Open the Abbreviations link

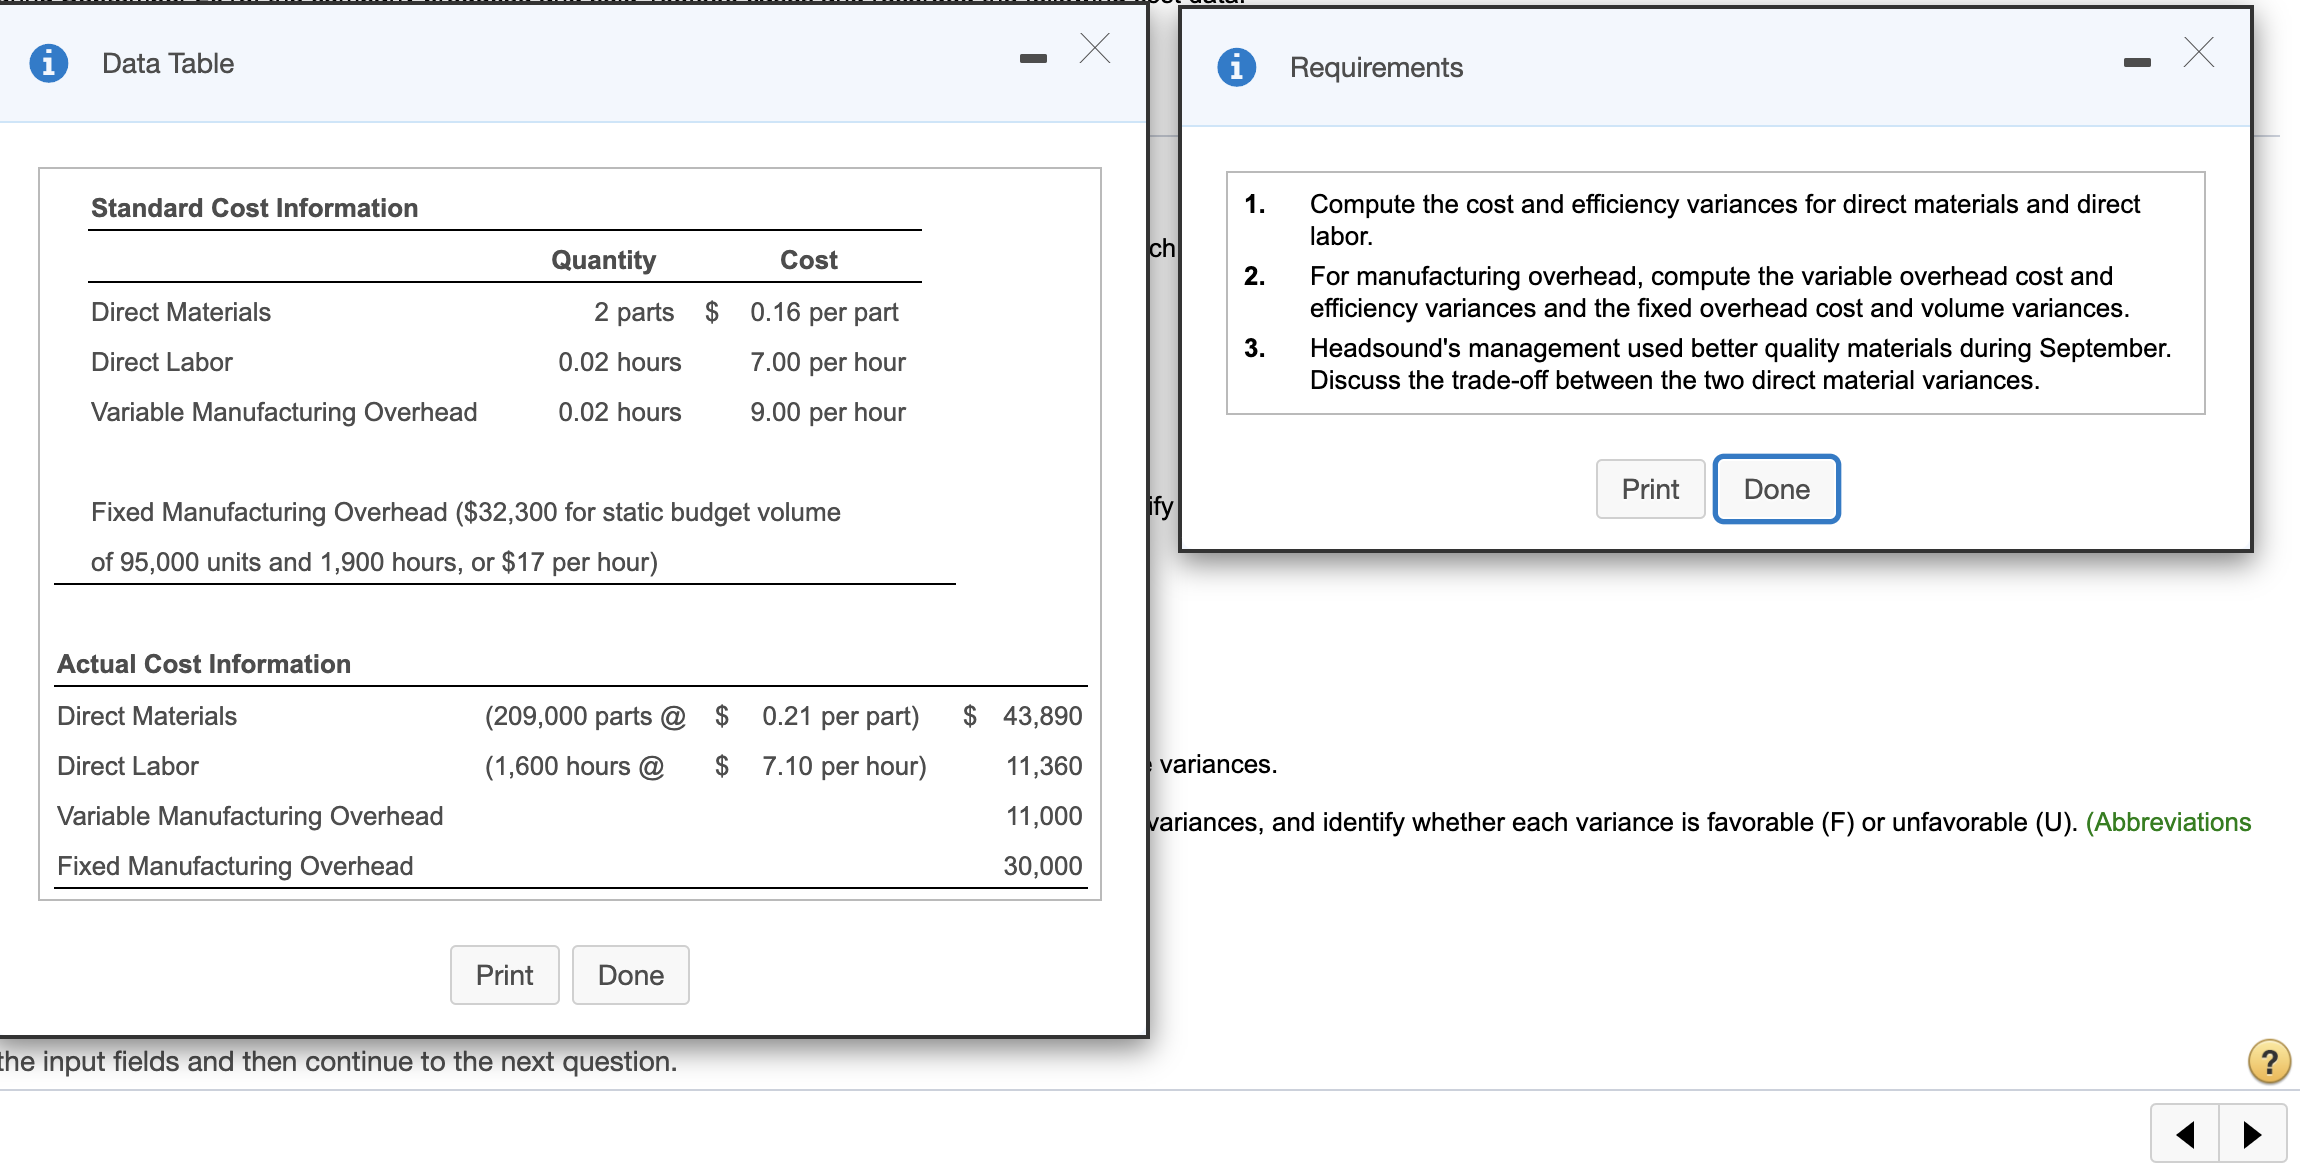(2170, 822)
